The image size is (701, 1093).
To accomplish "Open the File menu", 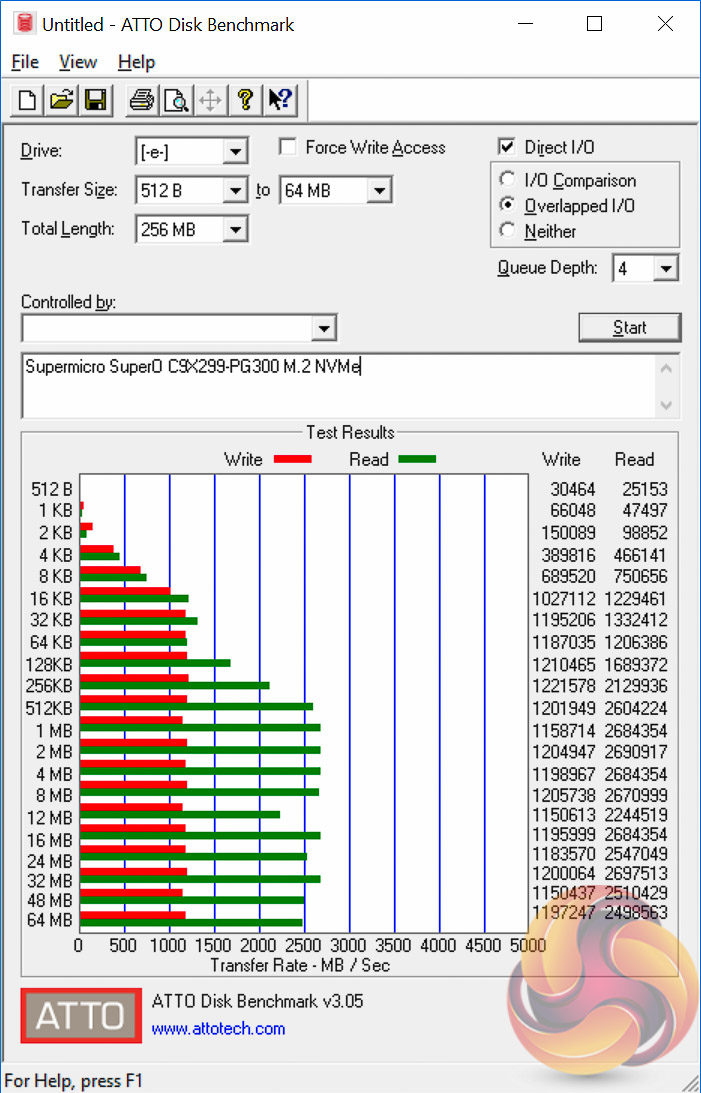I will click(25, 62).
